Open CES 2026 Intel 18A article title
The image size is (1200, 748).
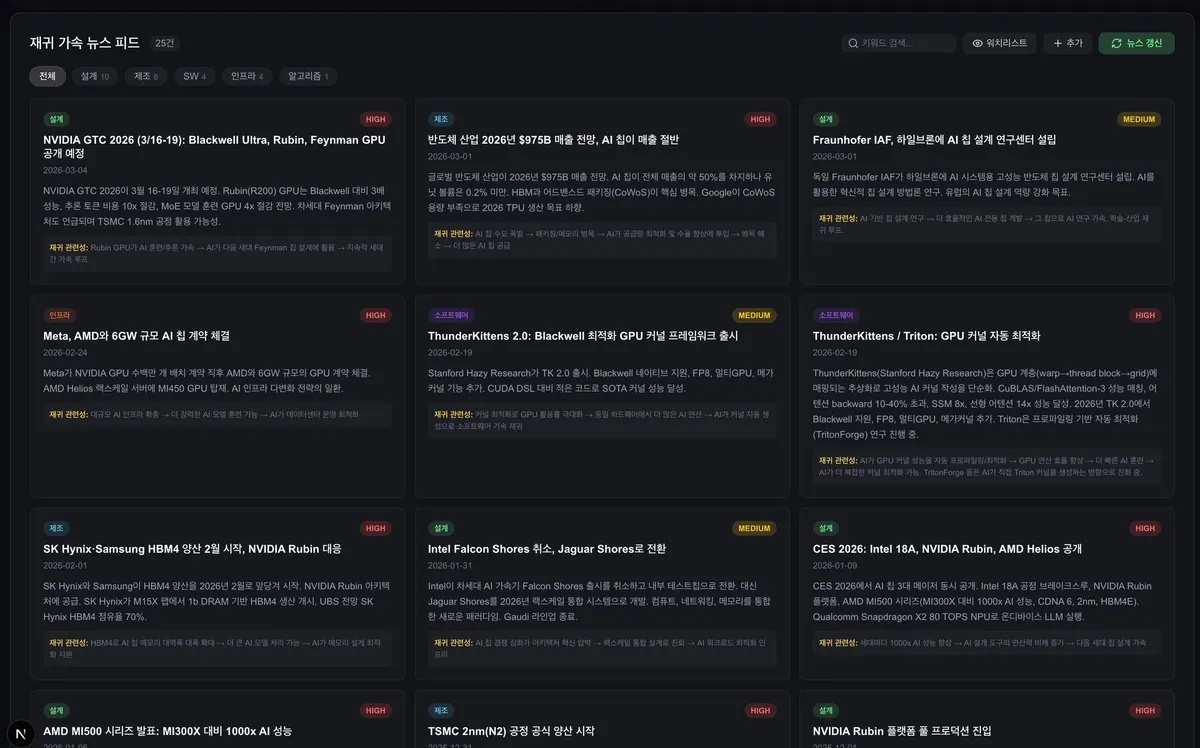point(947,549)
